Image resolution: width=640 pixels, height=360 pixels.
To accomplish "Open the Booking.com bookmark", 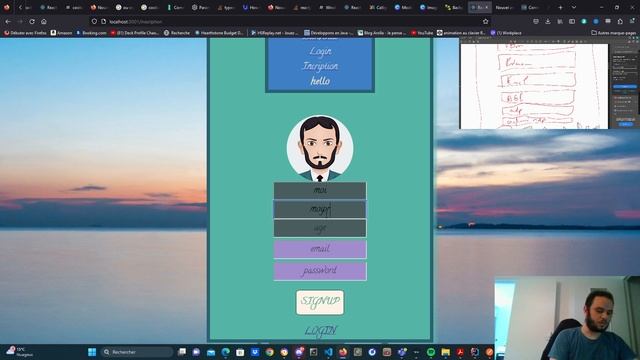I will [91, 33].
